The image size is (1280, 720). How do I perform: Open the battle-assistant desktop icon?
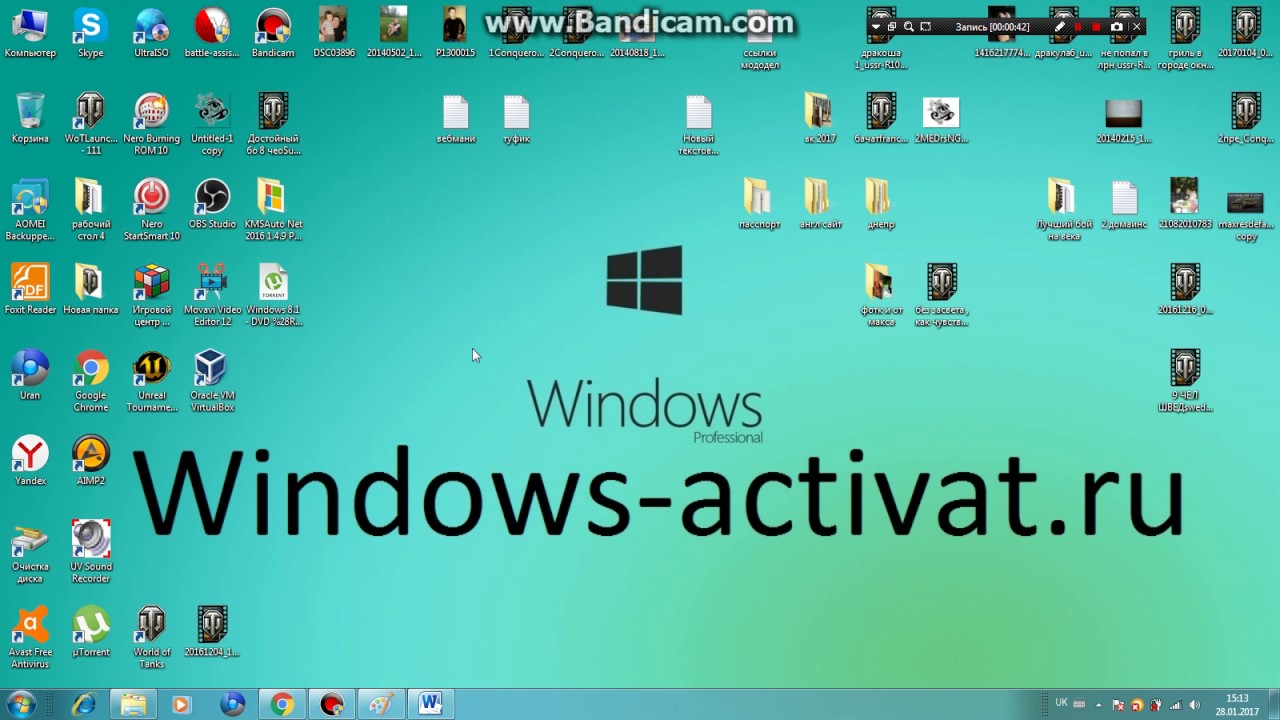pos(212,33)
